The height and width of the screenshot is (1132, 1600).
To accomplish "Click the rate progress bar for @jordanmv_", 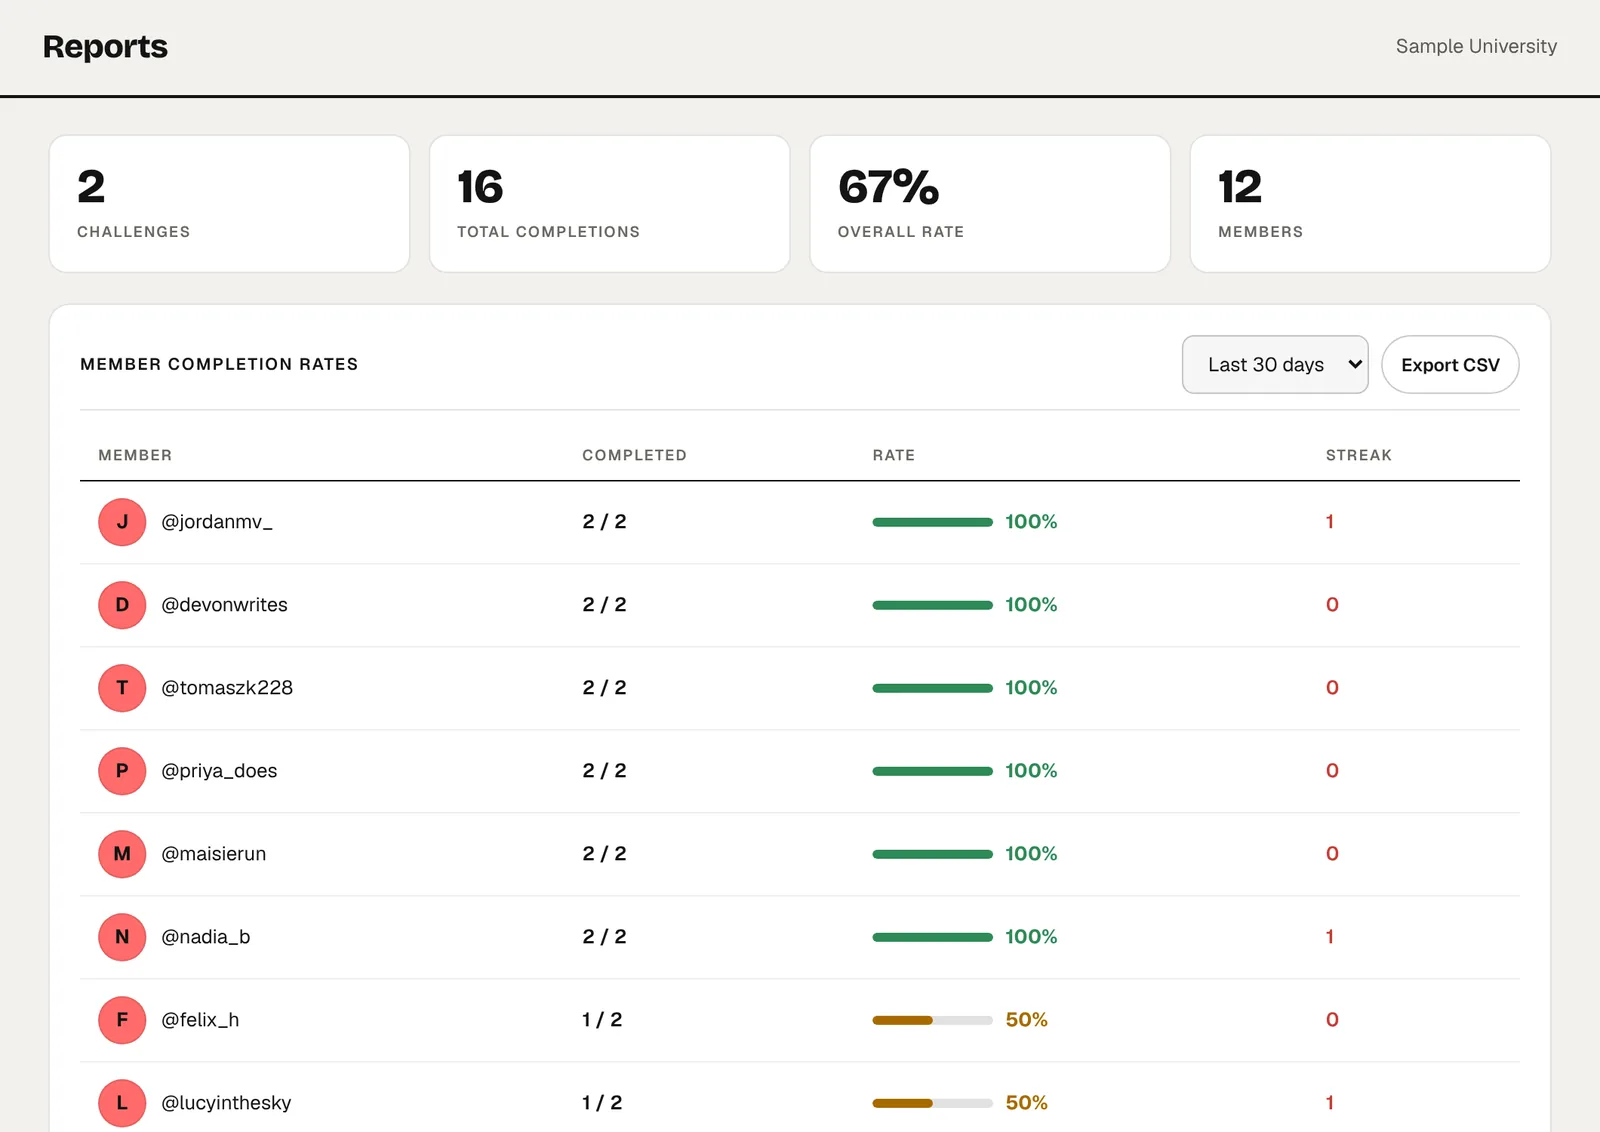I will pos(932,522).
